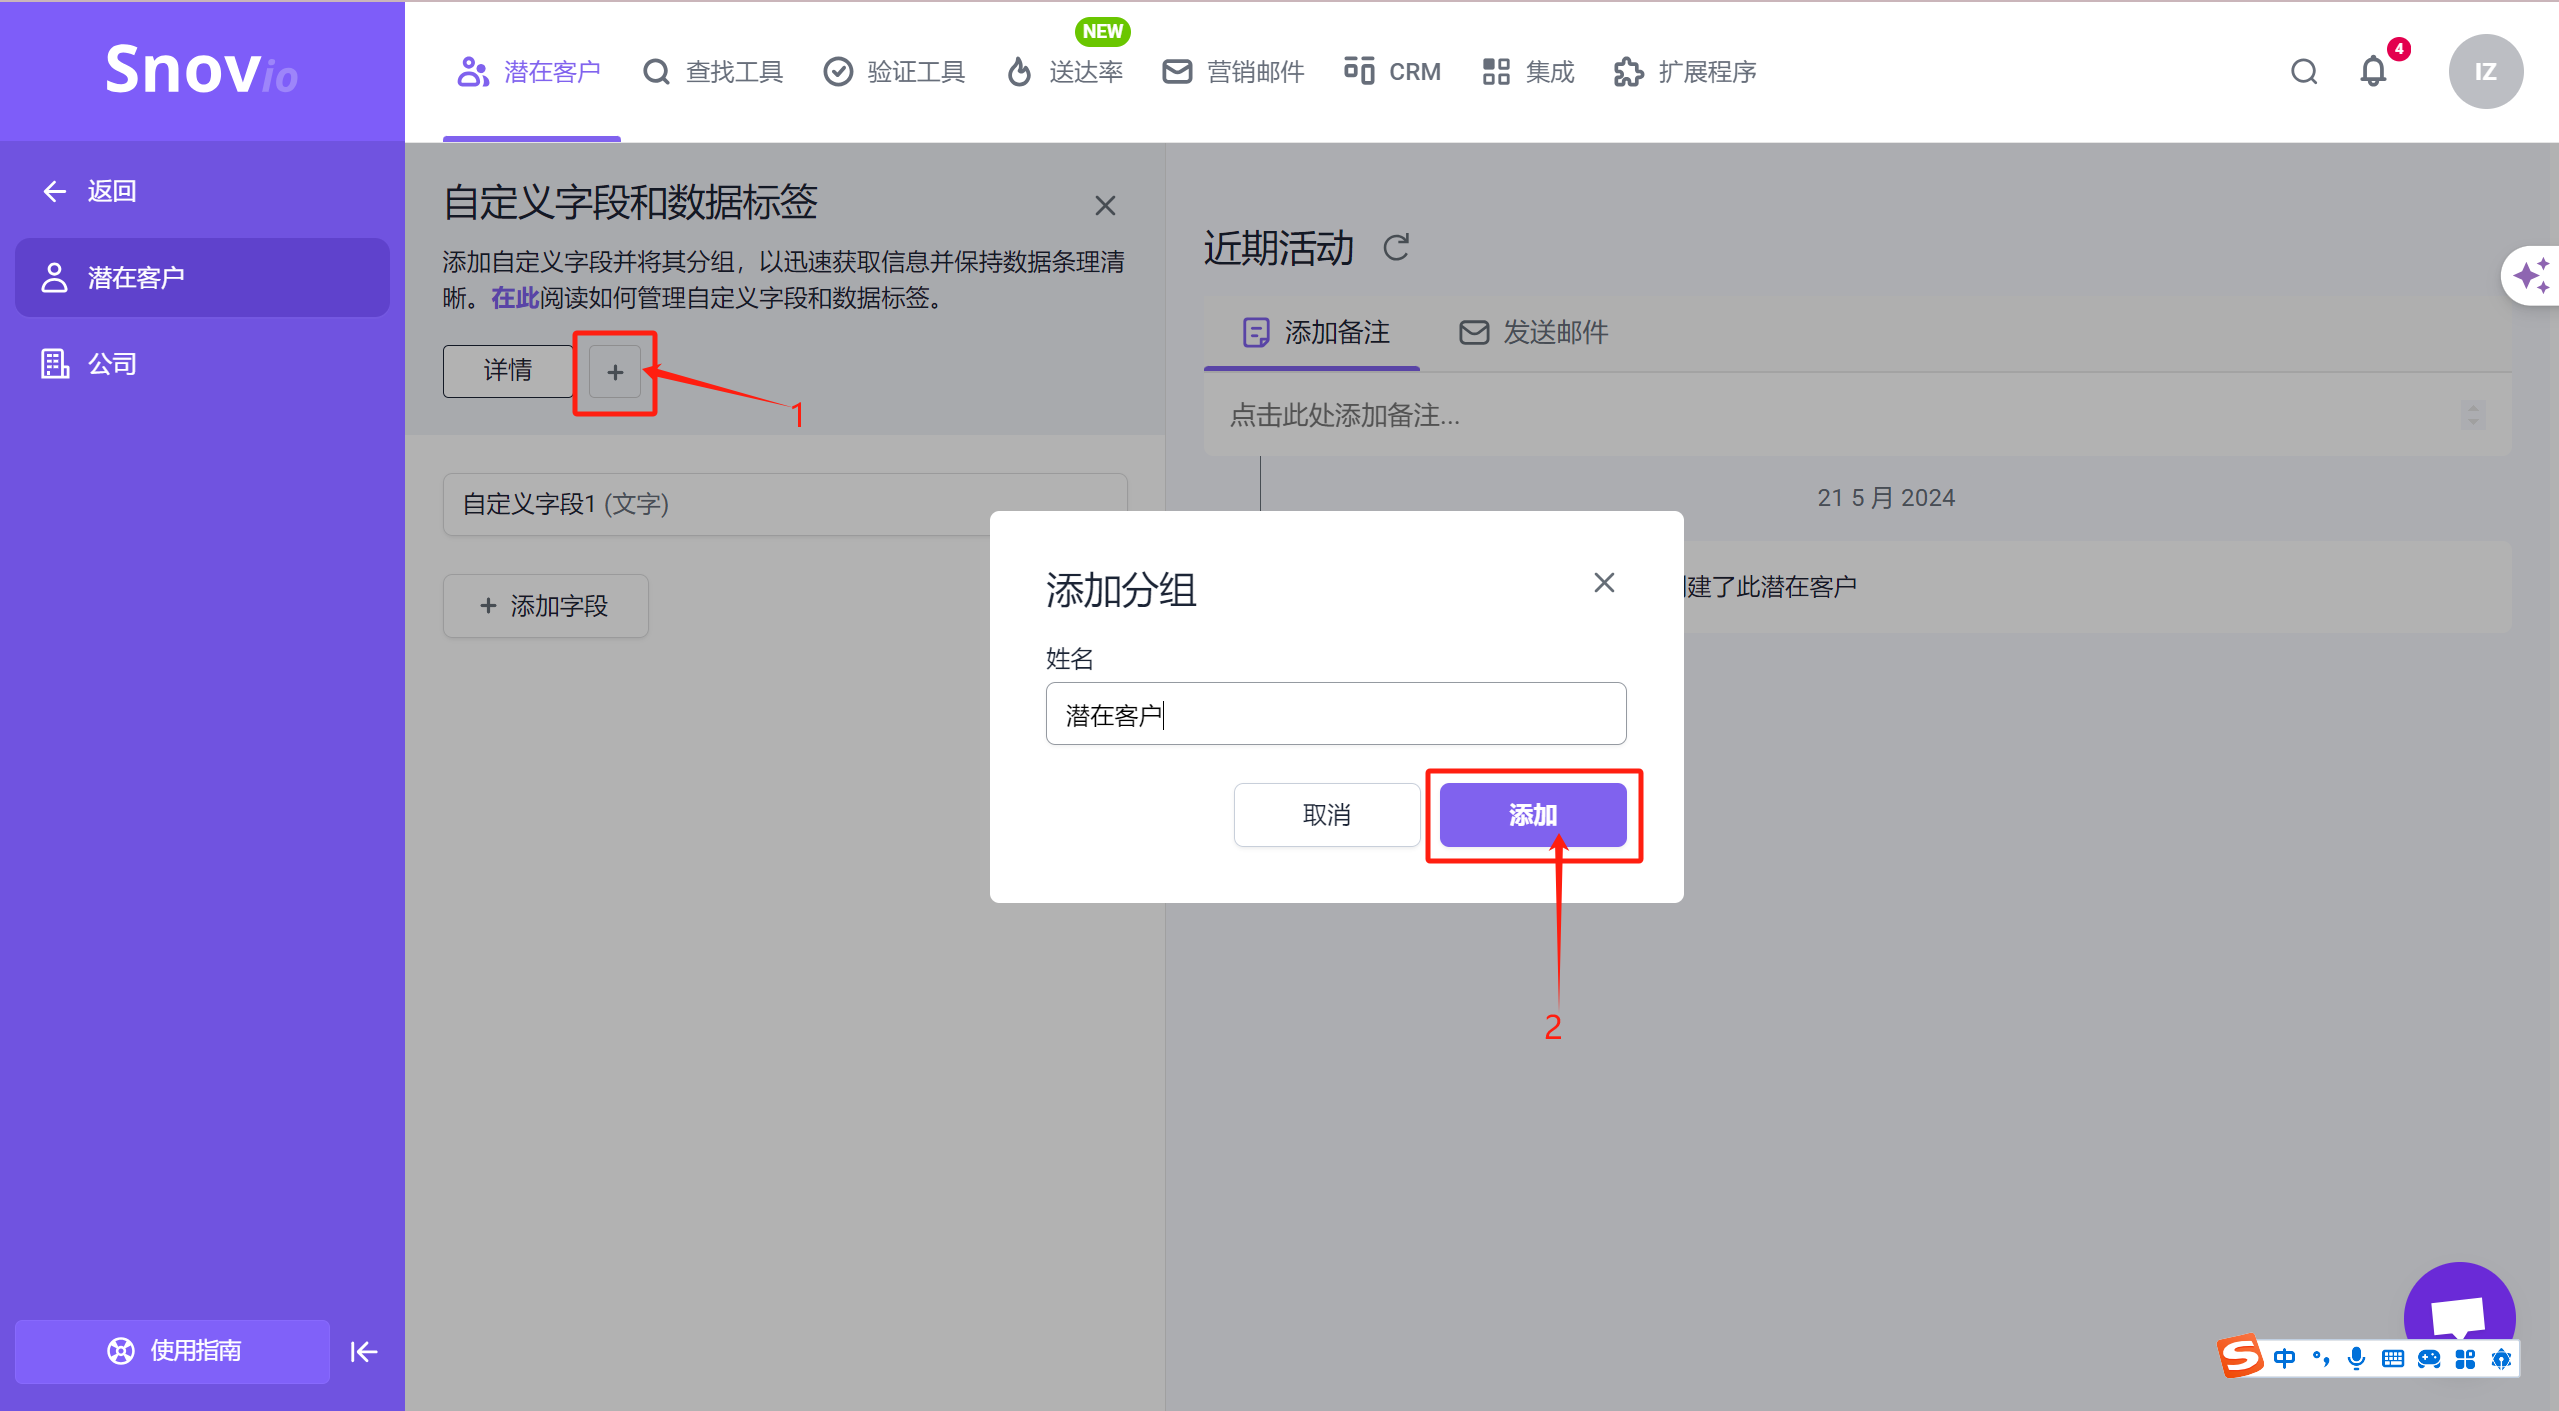The width and height of the screenshot is (2559, 1411).
Task: Close the 自定义字段和数据标签 panel
Action: (1105, 205)
